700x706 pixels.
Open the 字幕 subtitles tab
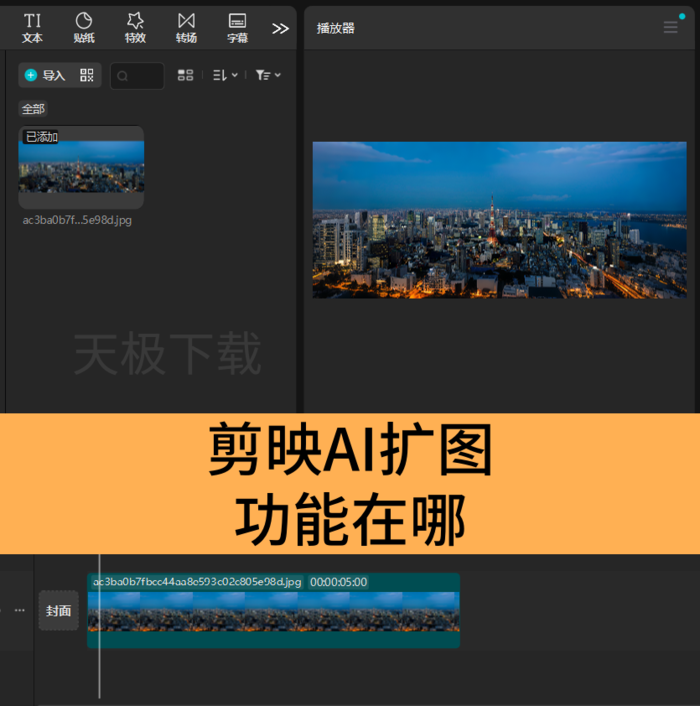pos(237,28)
